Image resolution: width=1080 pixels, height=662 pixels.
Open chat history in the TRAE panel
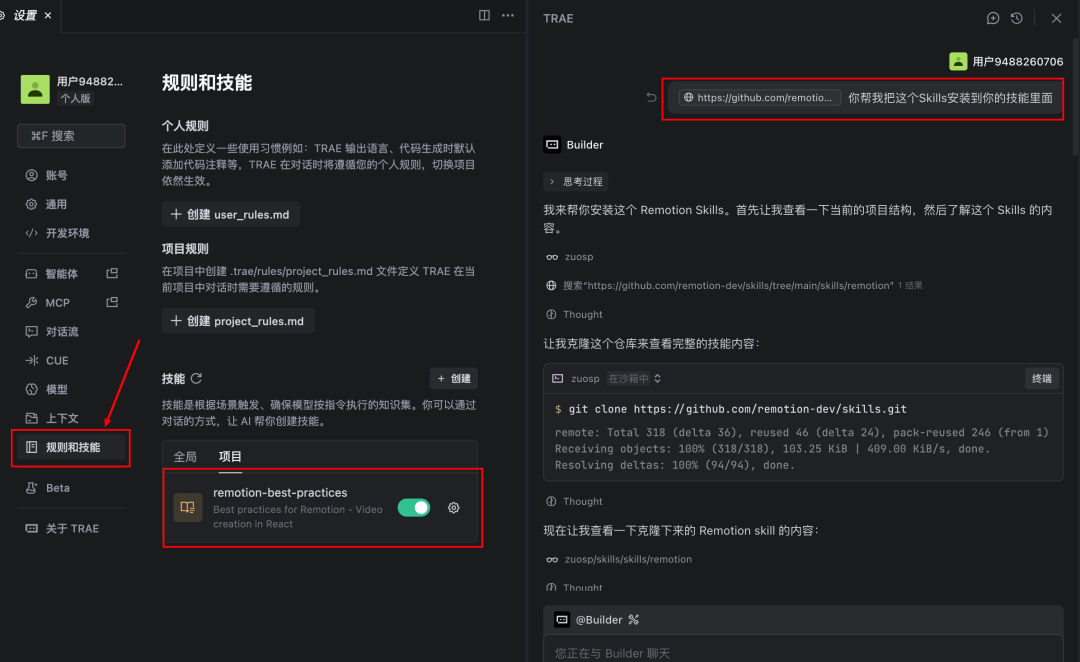1017,18
